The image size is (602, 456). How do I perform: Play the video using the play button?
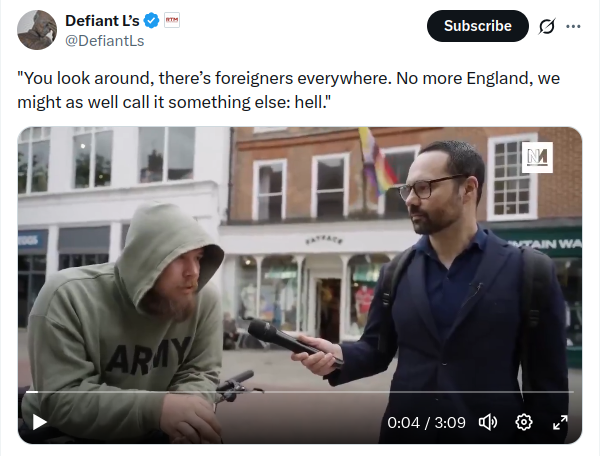(x=39, y=422)
